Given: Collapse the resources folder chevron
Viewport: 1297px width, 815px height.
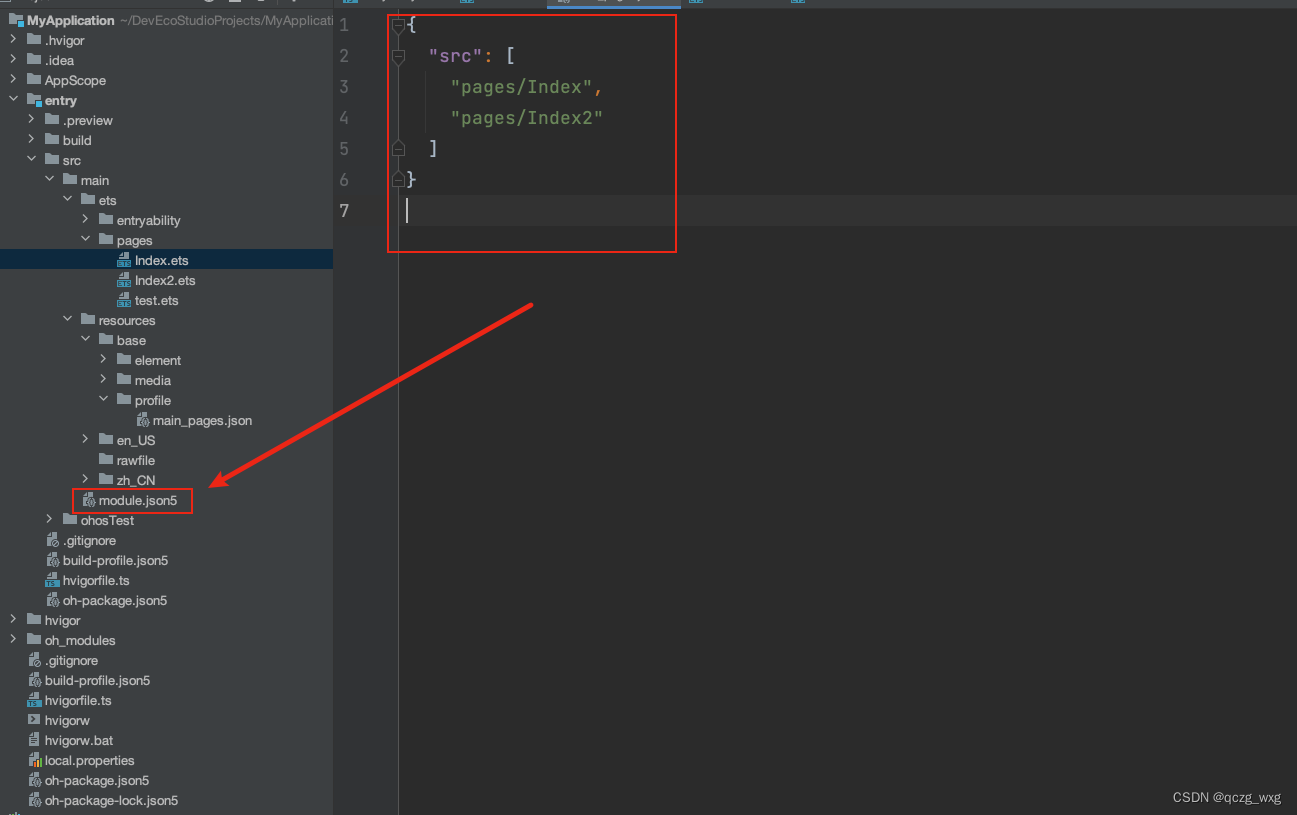Looking at the screenshot, I should coord(67,320).
